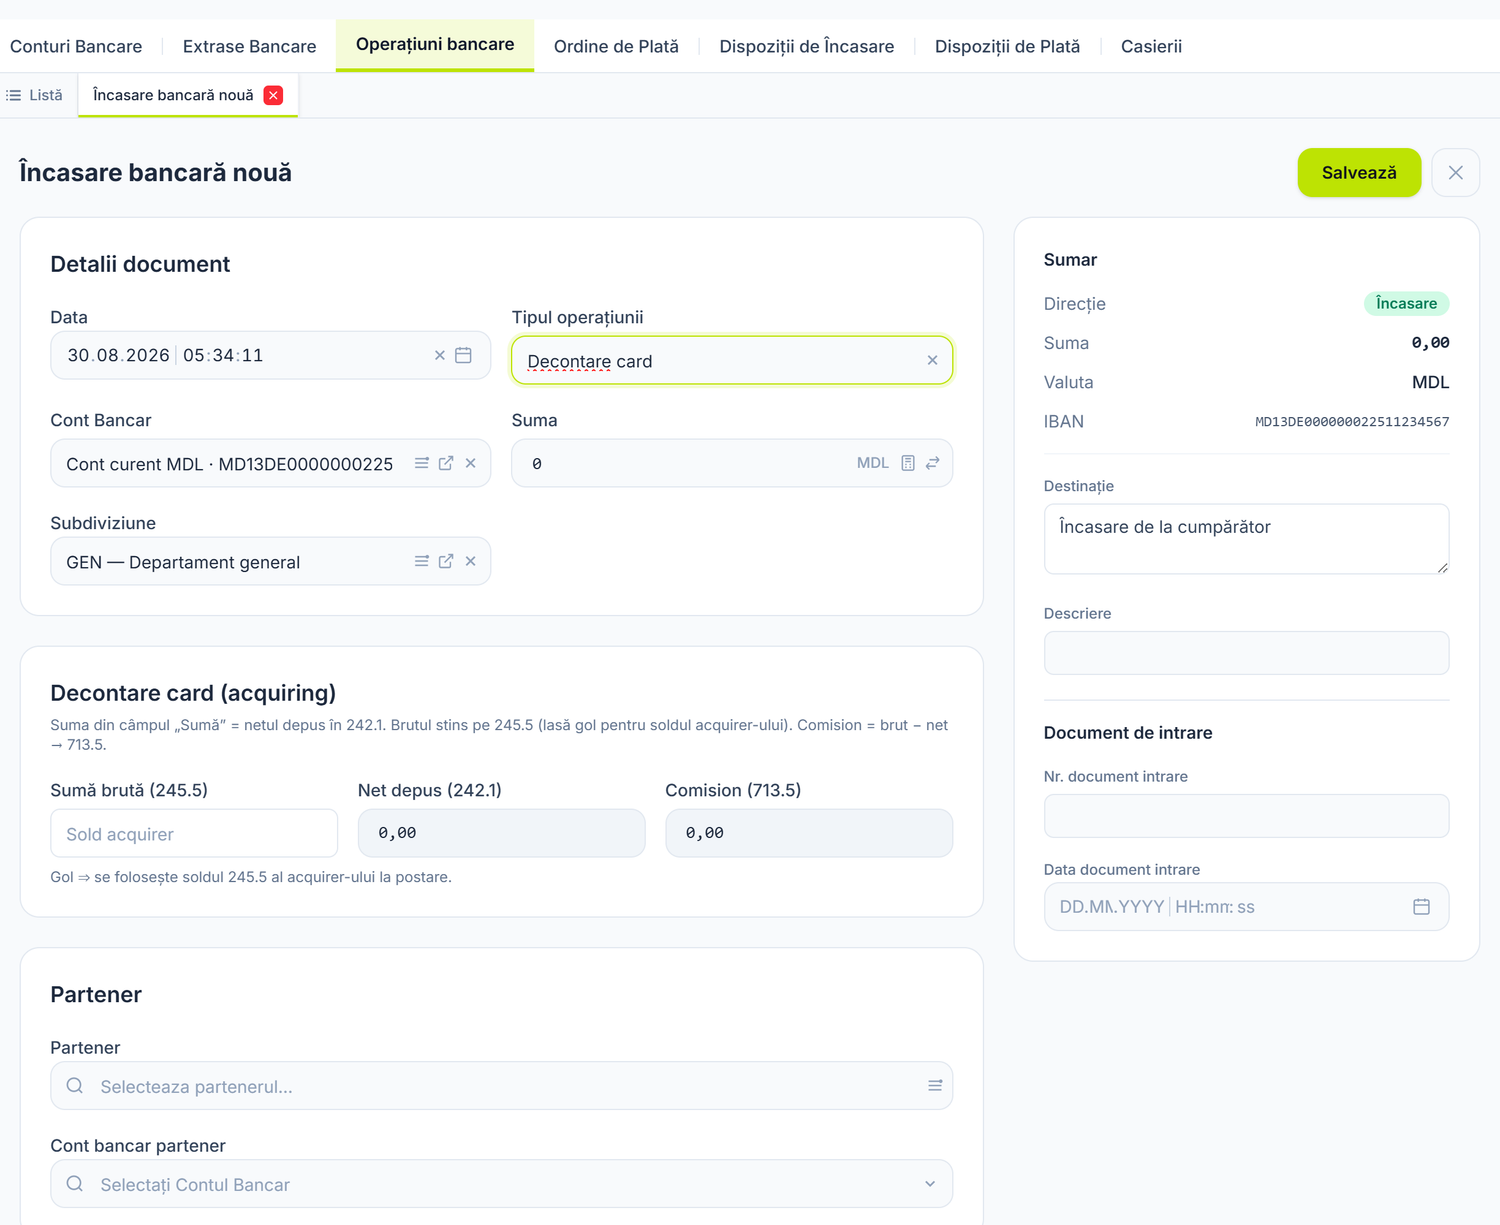Open Dispoziții de Încasare tab
Screen dimensions: 1500x1225
tap(807, 46)
